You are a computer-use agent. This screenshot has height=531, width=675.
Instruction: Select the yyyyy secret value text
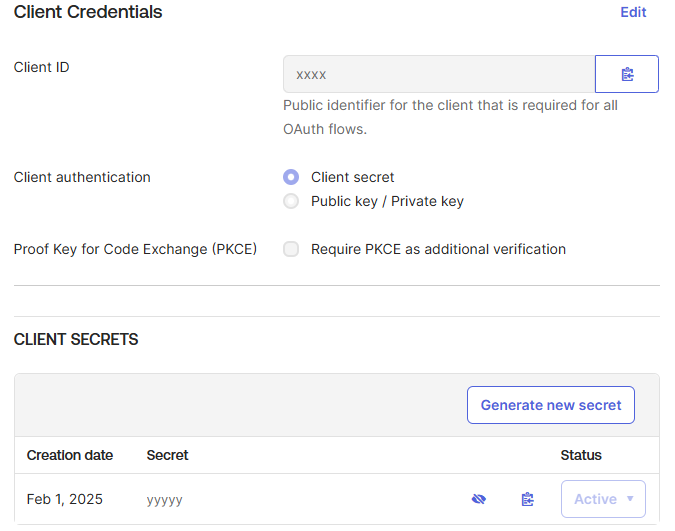click(164, 500)
